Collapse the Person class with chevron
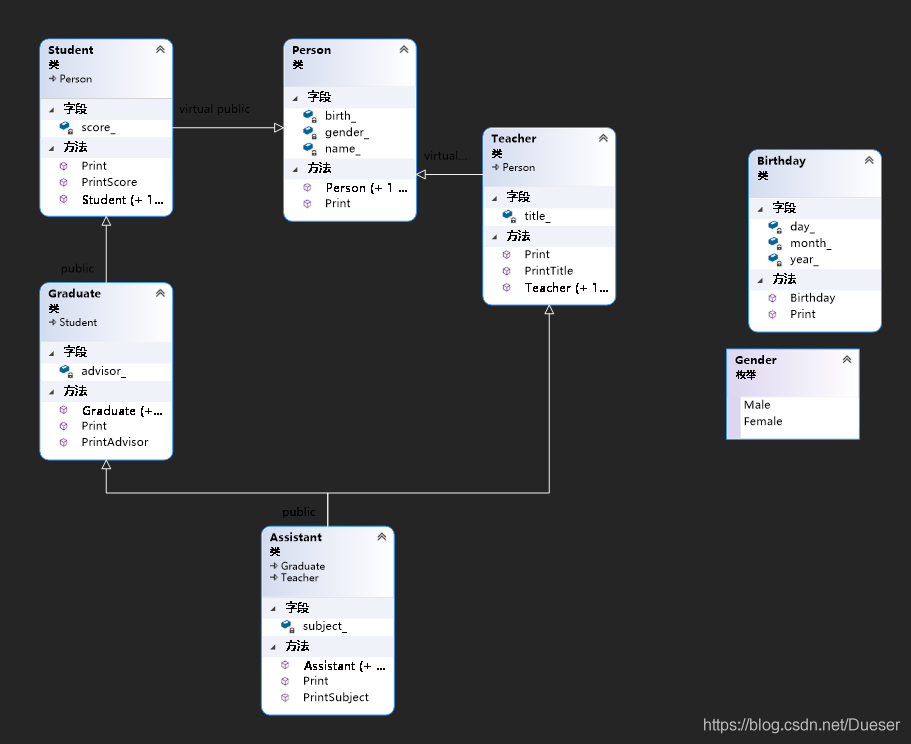This screenshot has height=744, width=911. pos(404,49)
